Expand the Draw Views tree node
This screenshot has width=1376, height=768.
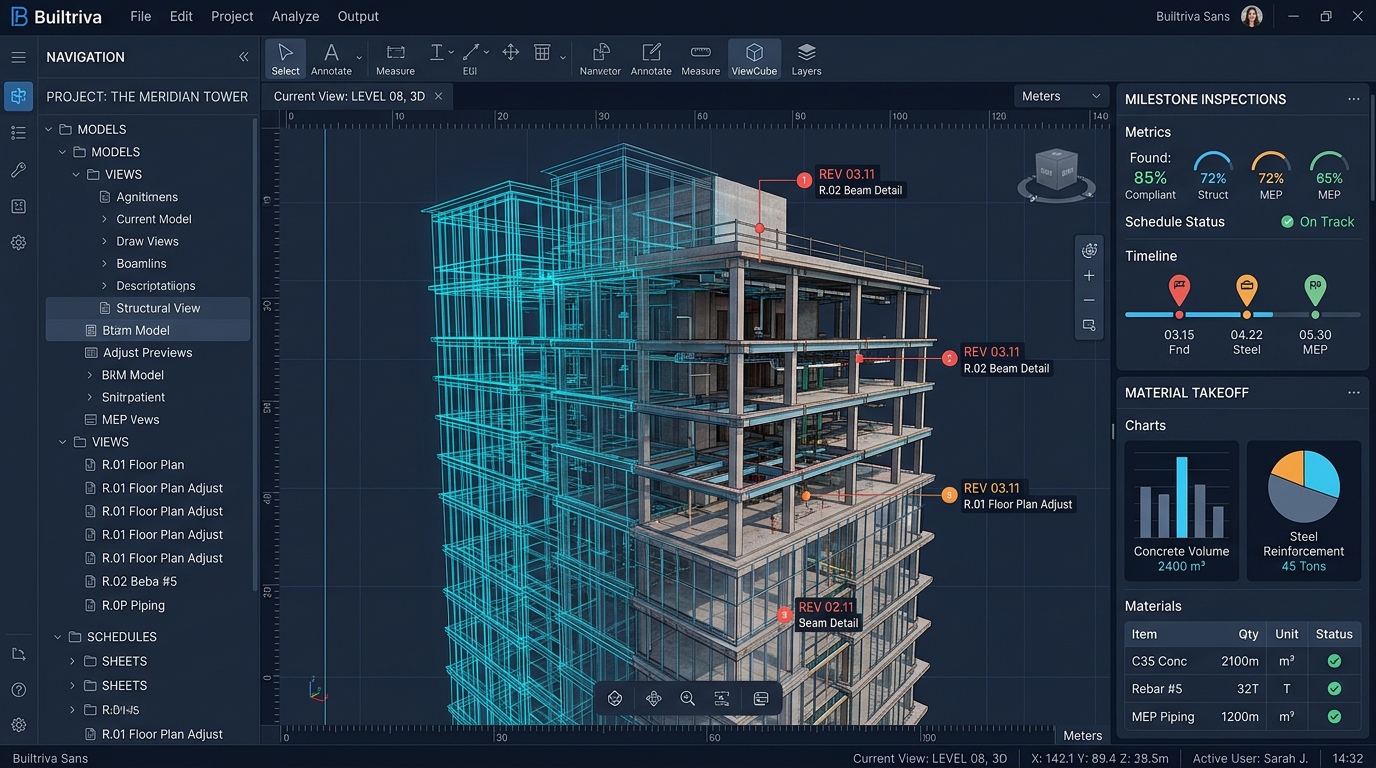tap(104, 241)
